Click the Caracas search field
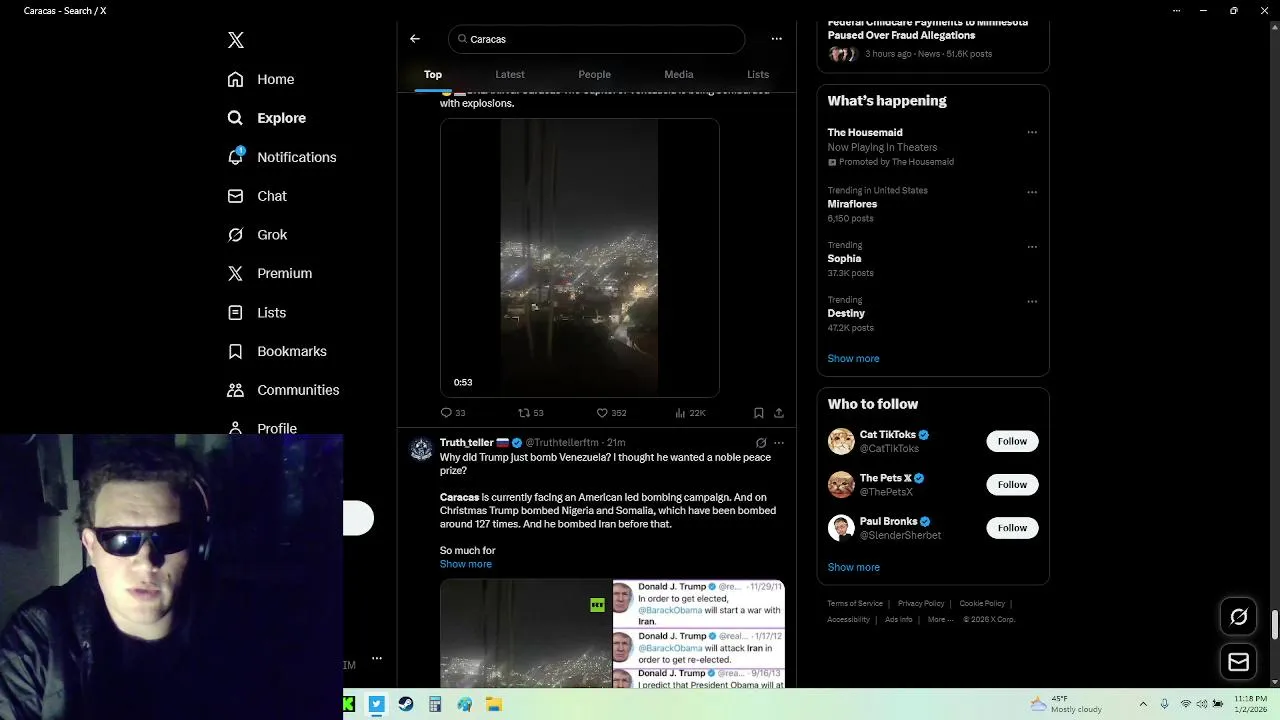 (597, 39)
